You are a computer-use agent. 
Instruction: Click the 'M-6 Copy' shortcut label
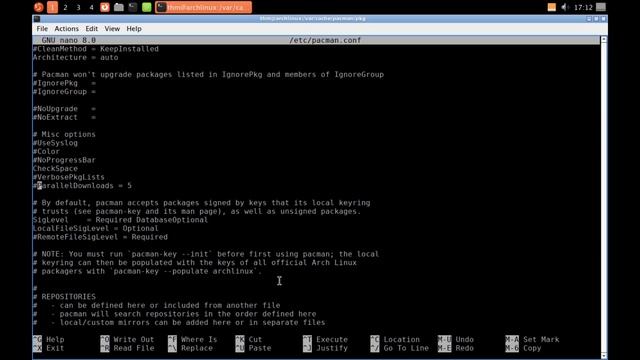(x=524, y=348)
